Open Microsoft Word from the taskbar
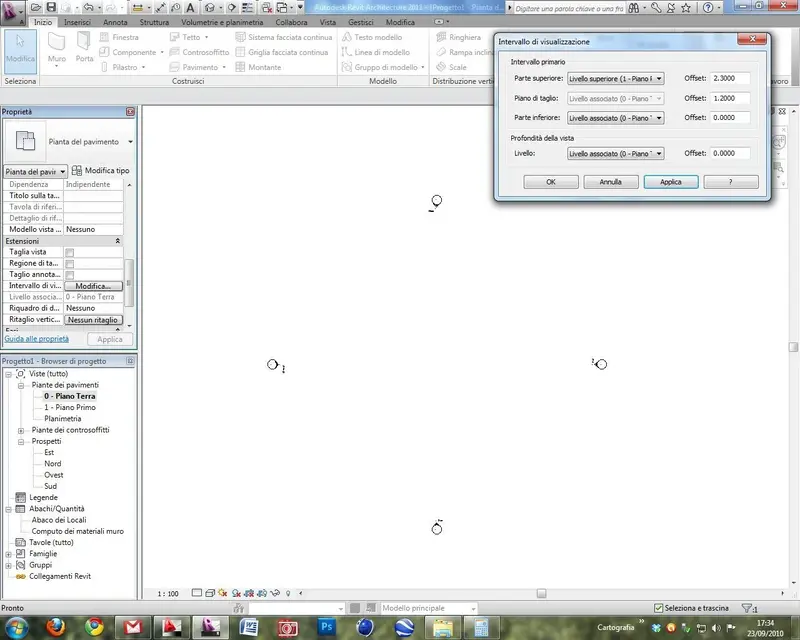 point(249,627)
